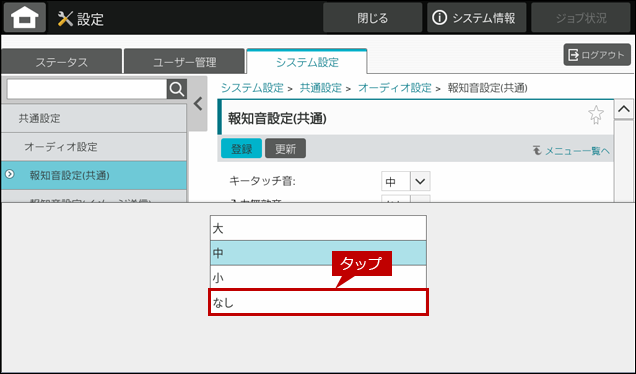Click the オーディオ設定 breadcrumb link
636x374 pixels.
394,88
